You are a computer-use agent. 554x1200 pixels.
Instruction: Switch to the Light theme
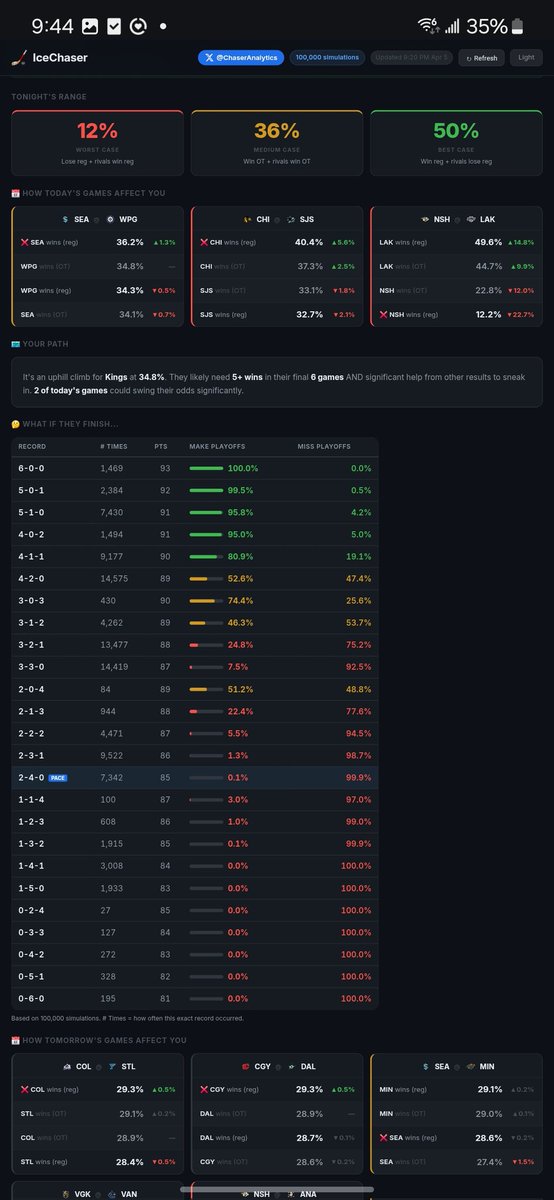click(526, 58)
